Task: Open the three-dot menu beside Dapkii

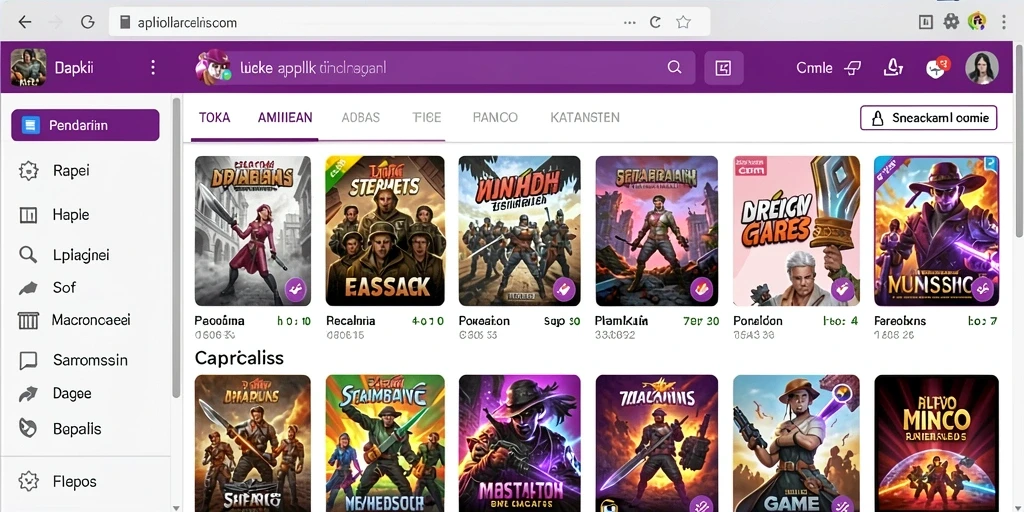Action: (x=153, y=68)
